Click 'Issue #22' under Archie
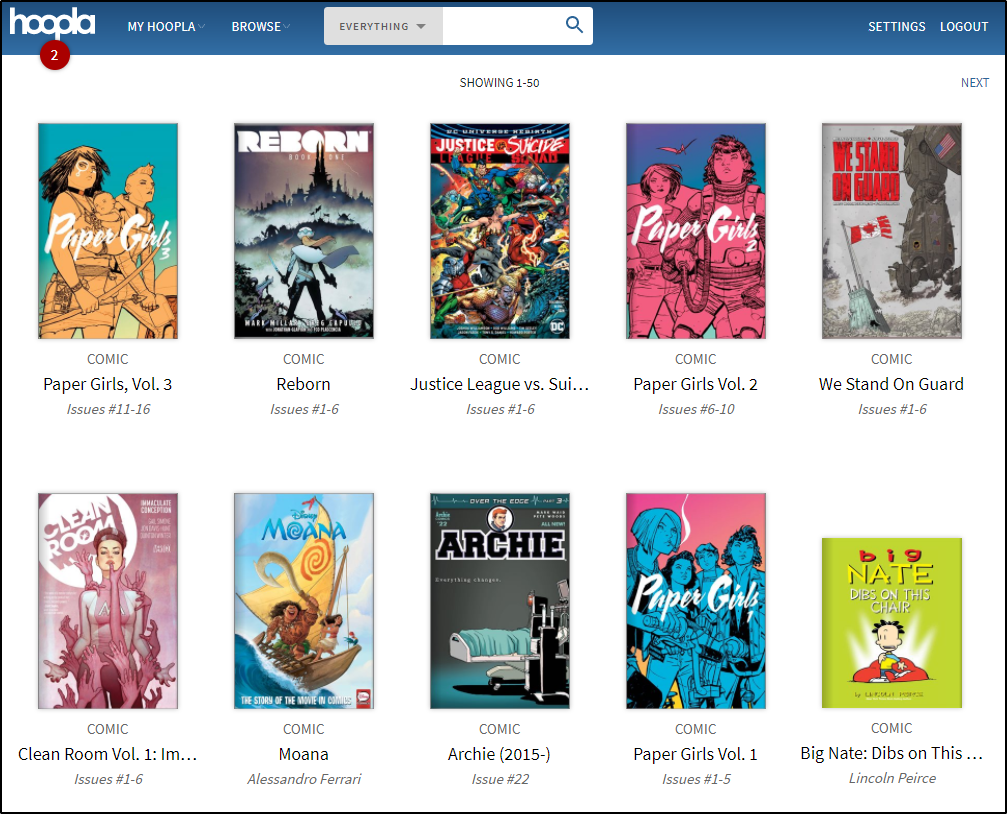1007x814 pixels. click(x=500, y=779)
